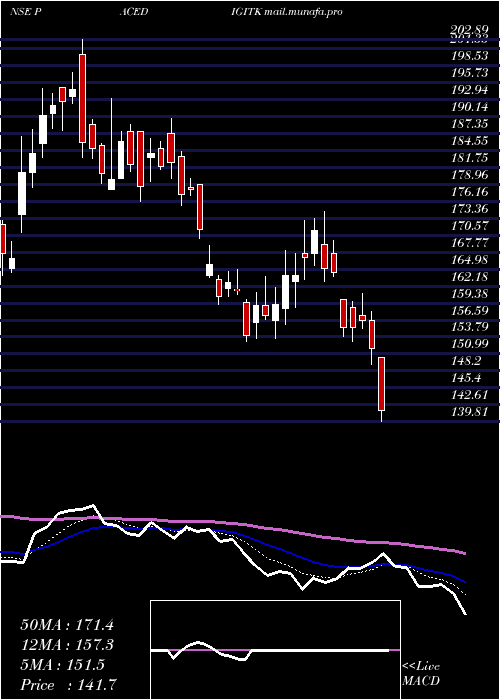The width and height of the screenshot is (500, 700).
Task: Select the 12MA : 157.3 reading
Action: (67, 644)
